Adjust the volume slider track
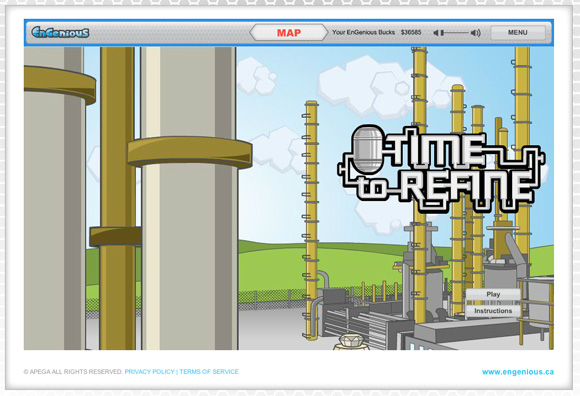The image size is (580, 396). (455, 33)
